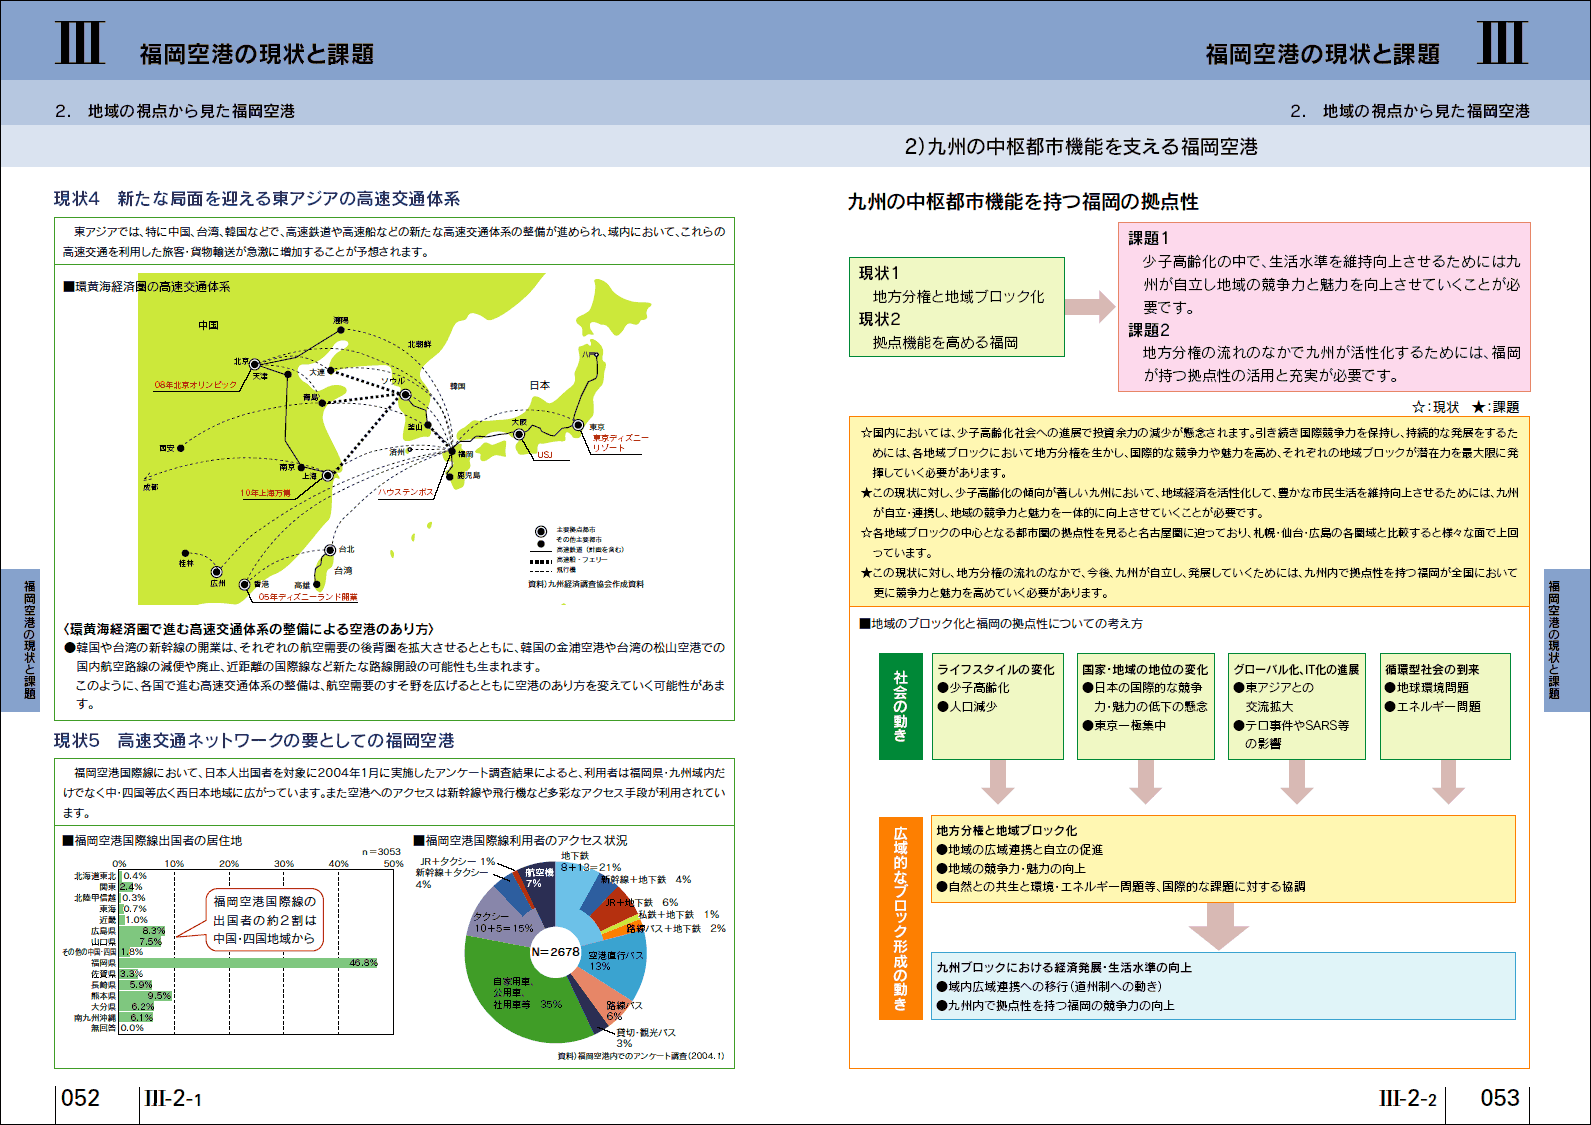Click the 循環型社会の到来 box

point(1445,707)
